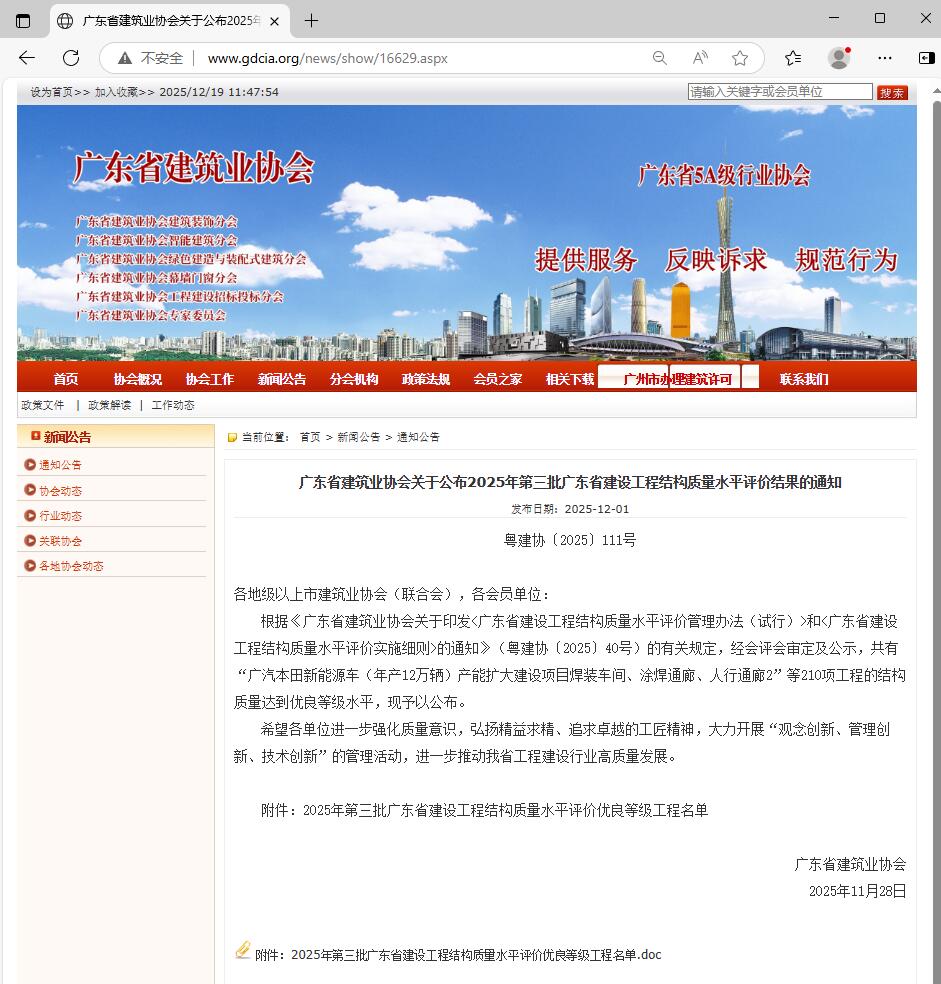Open a new browser tab

[x=311, y=20]
